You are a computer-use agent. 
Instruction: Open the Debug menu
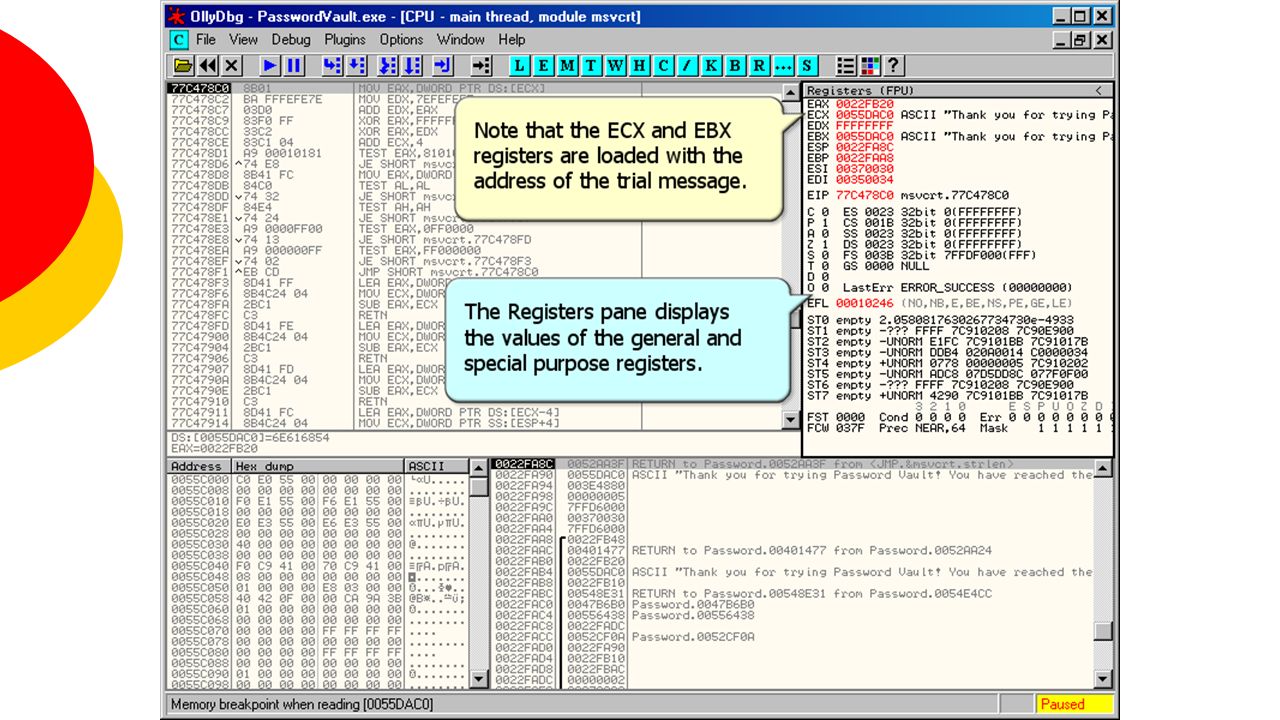pyautogui.click(x=291, y=40)
